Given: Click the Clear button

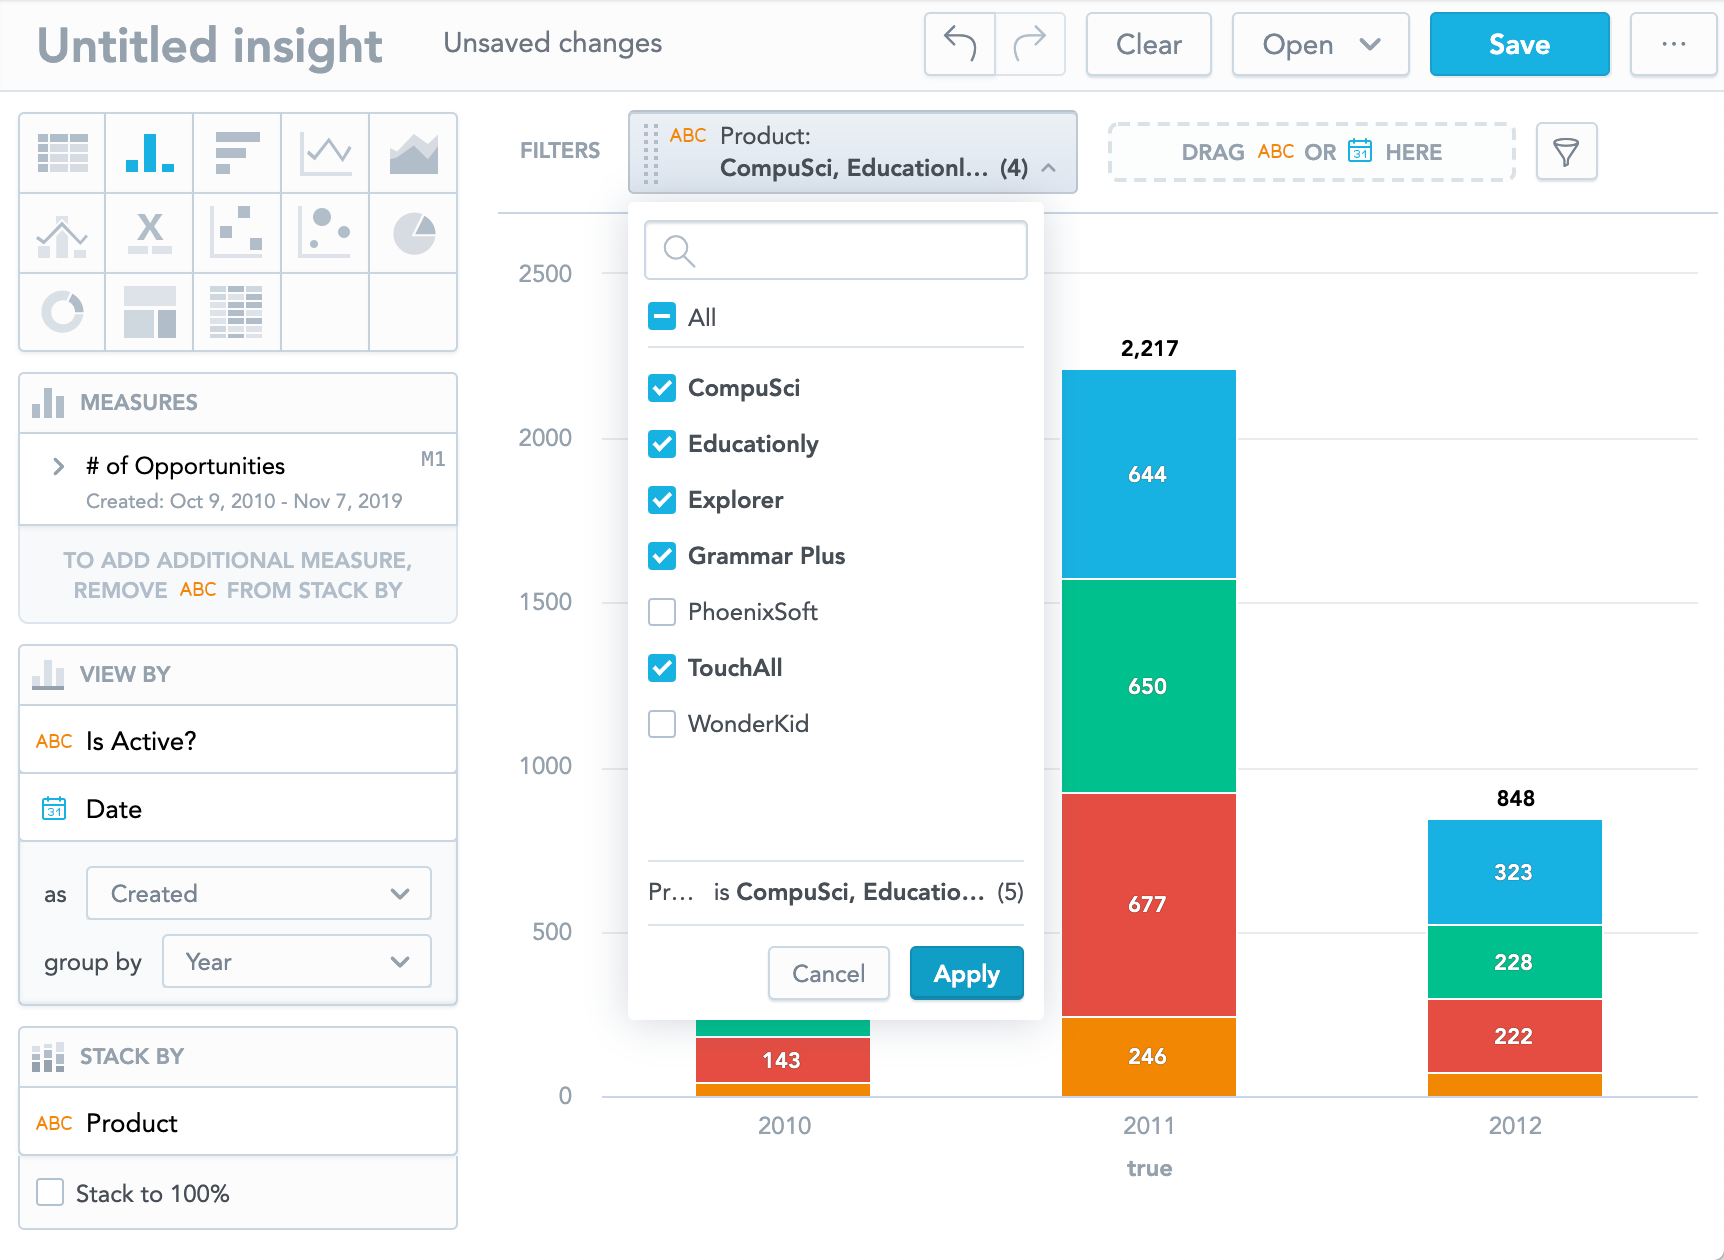Looking at the screenshot, I should [x=1148, y=44].
